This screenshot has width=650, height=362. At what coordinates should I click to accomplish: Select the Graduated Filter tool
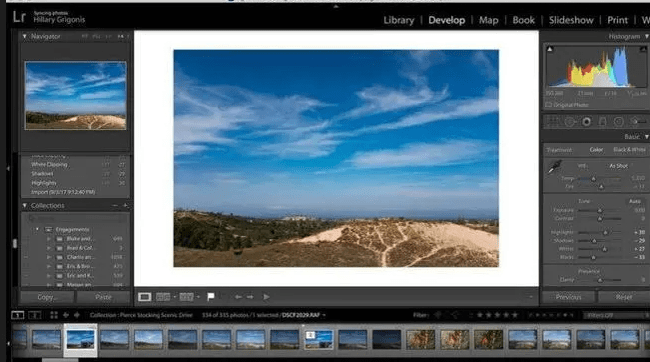(x=602, y=121)
